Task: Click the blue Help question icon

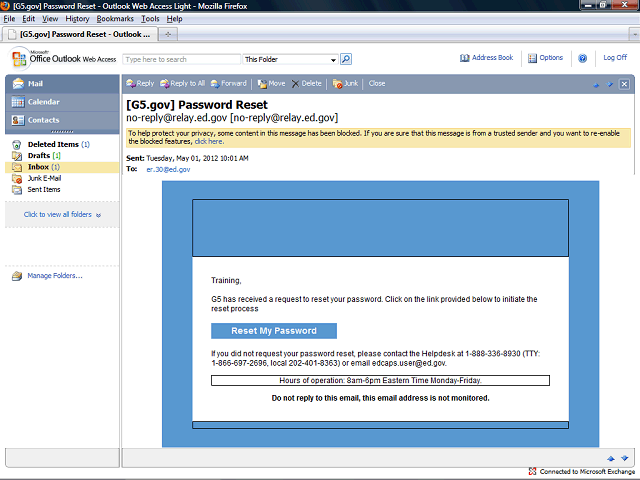Action: coord(582,58)
